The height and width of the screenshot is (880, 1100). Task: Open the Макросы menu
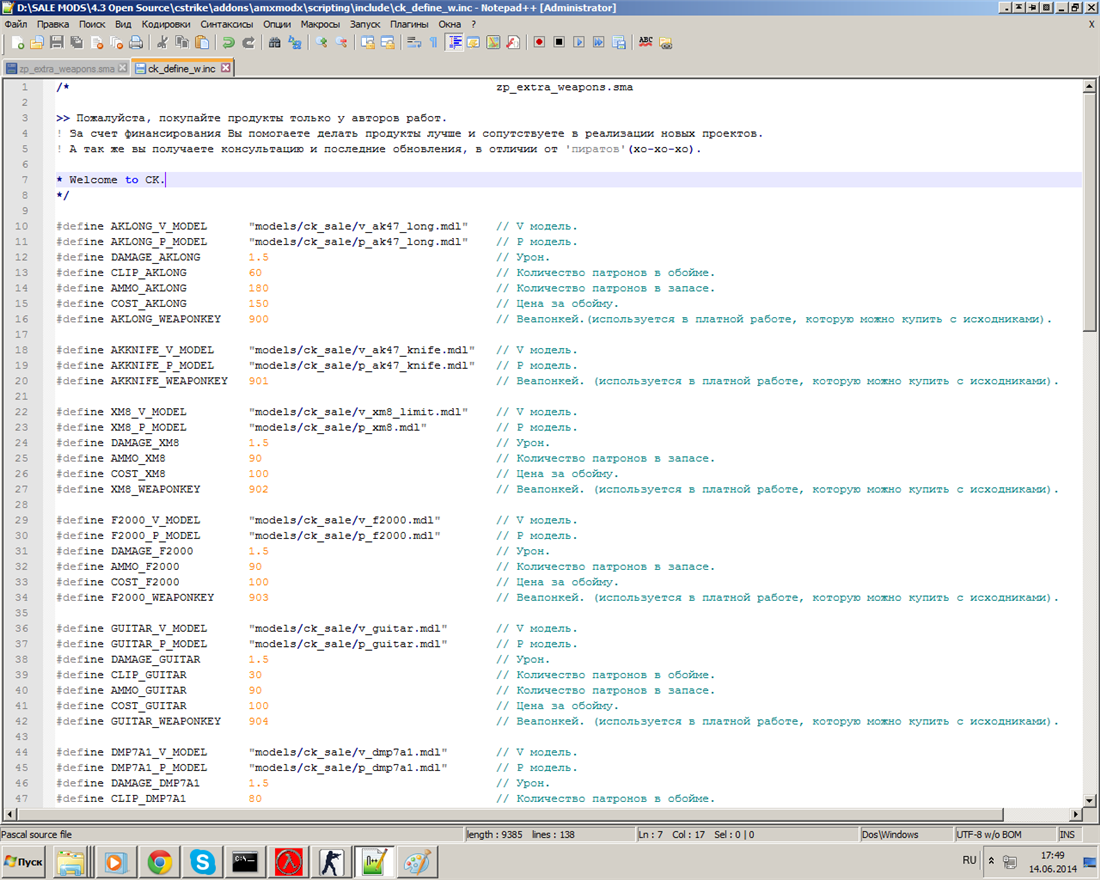tap(320, 24)
